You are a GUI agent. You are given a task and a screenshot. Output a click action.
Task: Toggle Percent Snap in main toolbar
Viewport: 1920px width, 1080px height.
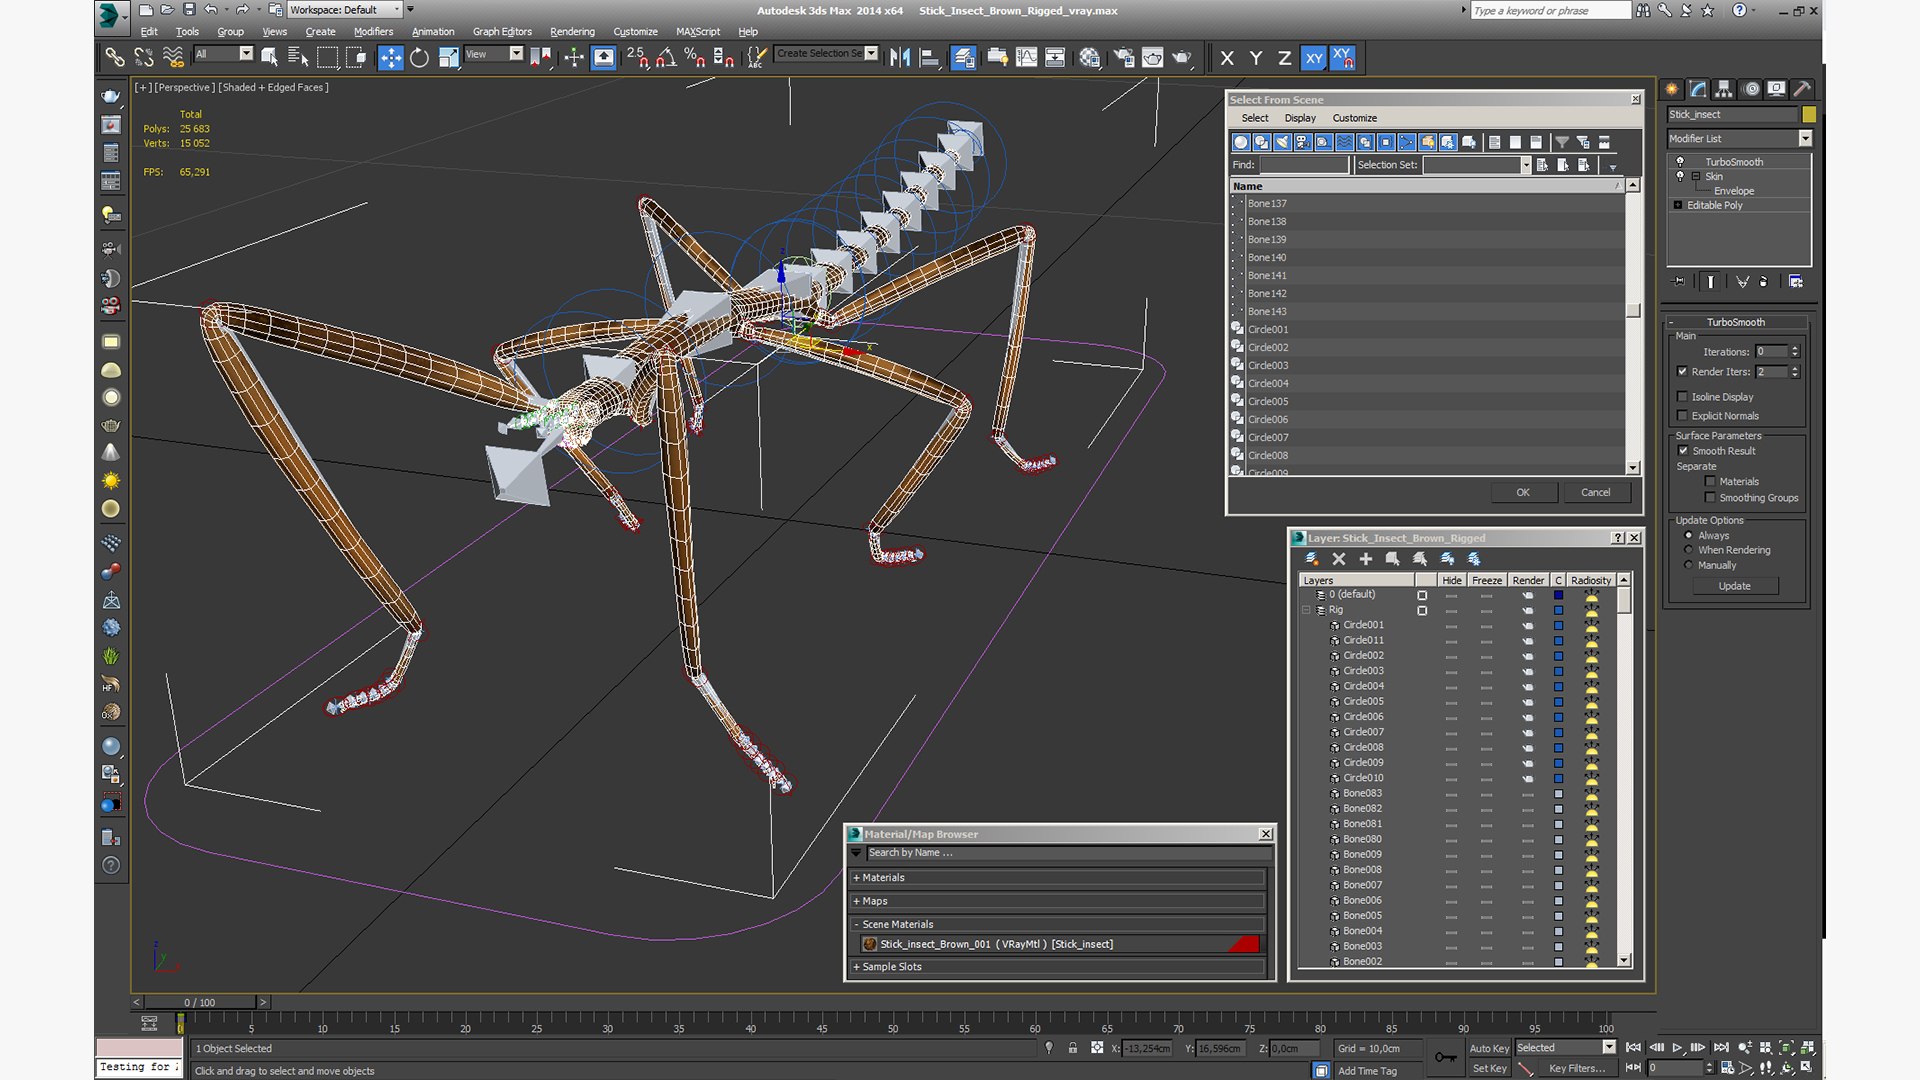coord(694,57)
